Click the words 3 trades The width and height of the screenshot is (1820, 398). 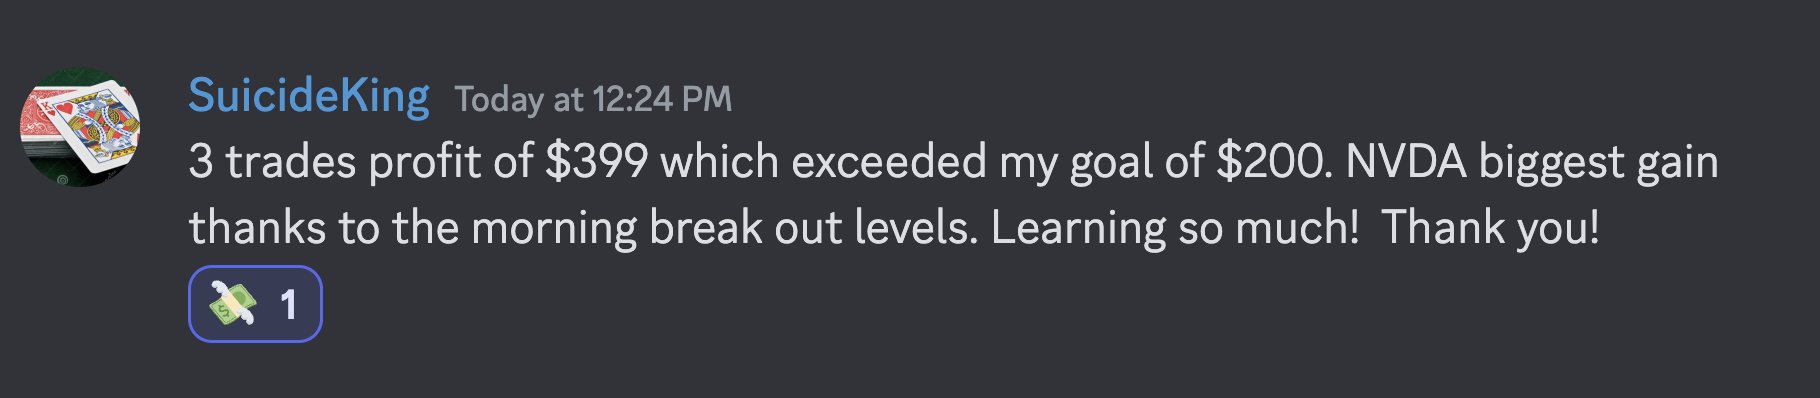[272, 162]
